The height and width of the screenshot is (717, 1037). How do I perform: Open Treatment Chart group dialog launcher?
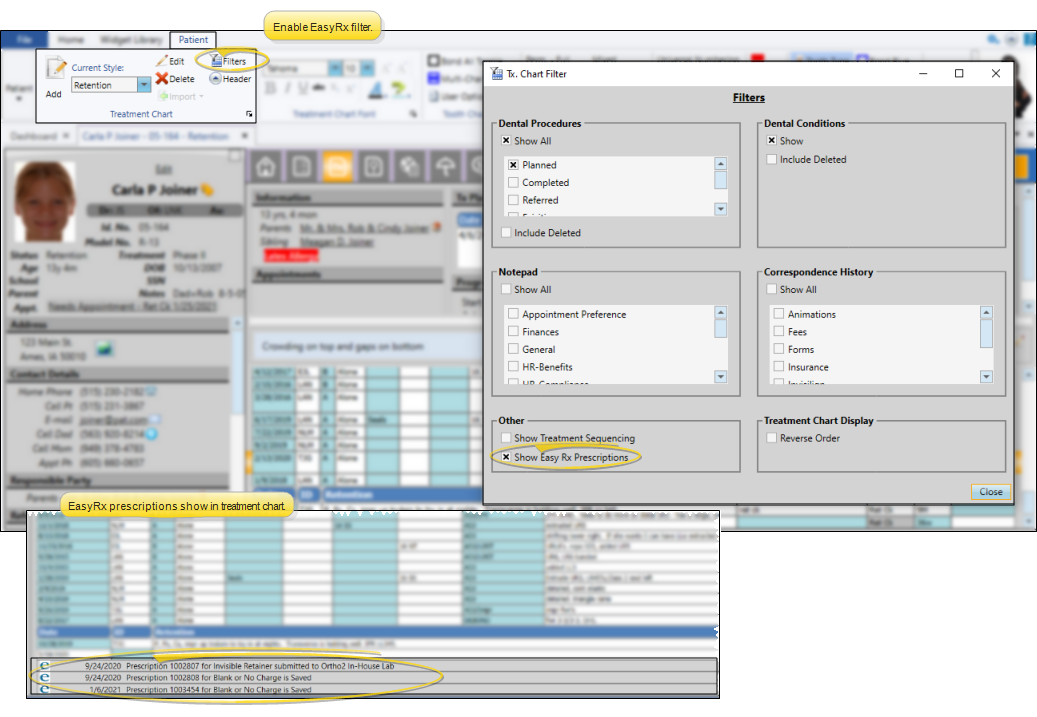point(248,115)
